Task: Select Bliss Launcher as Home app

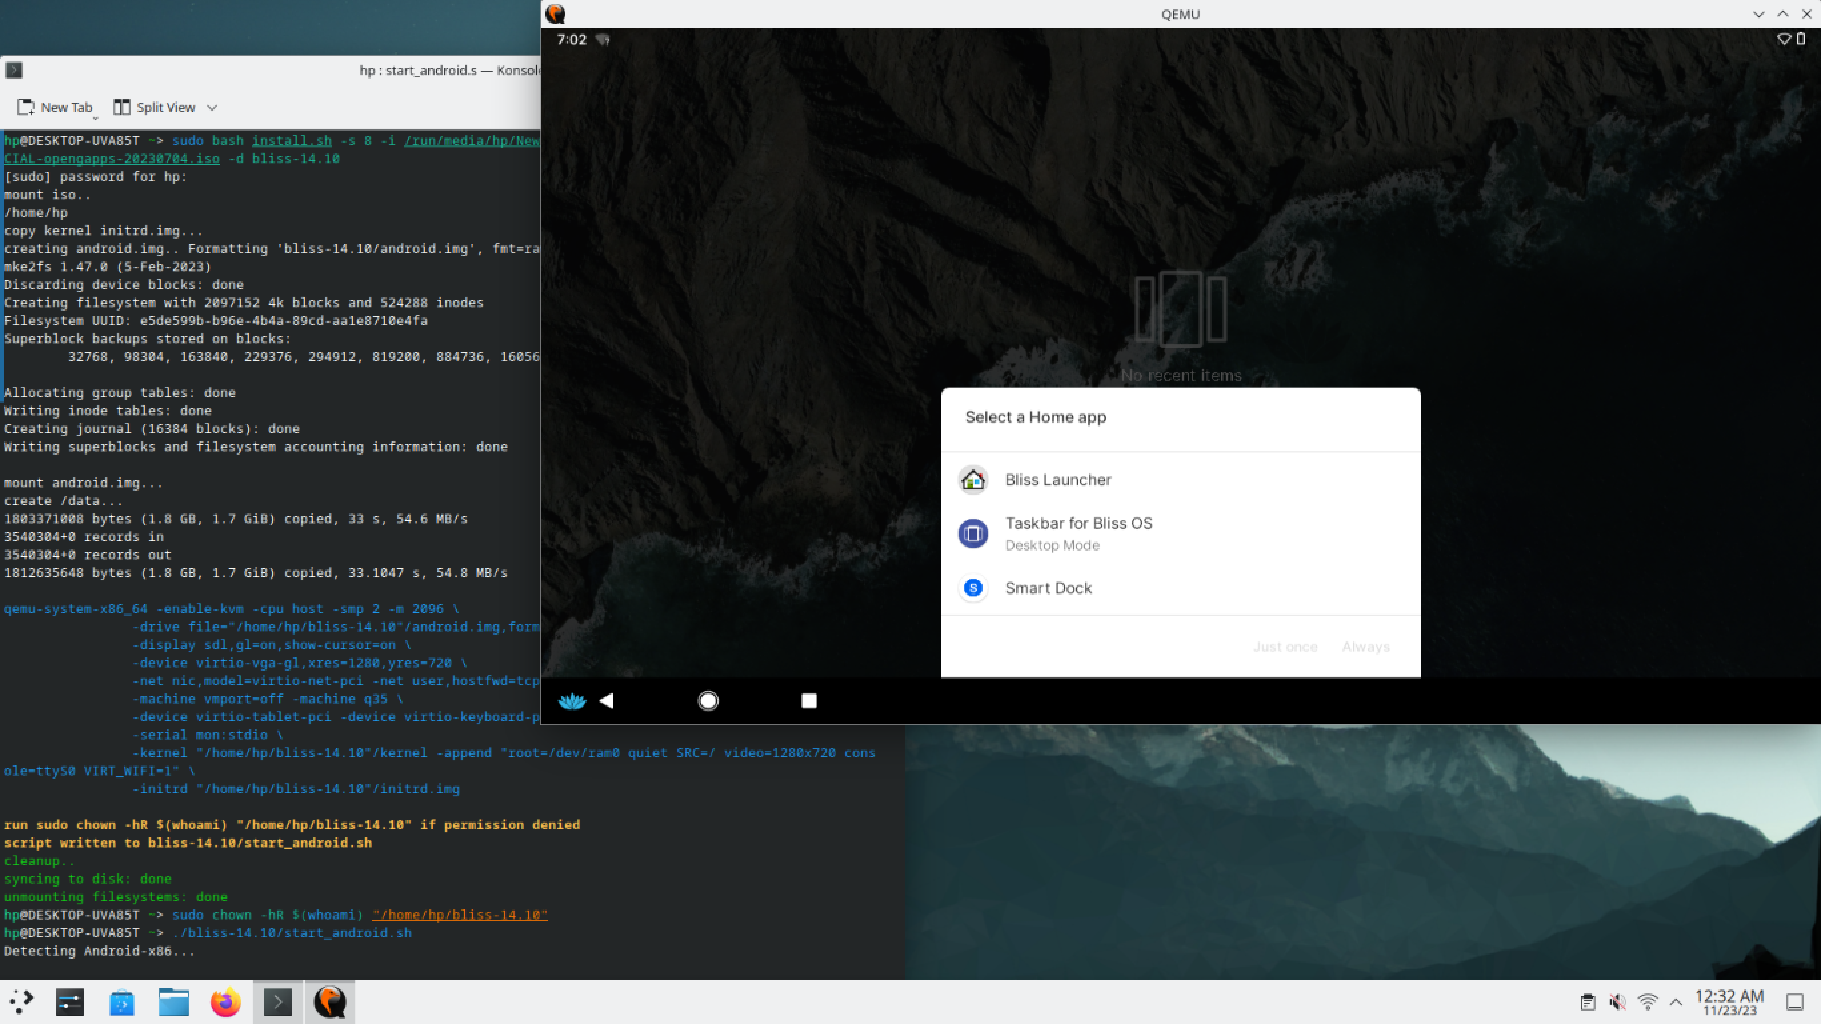Action: pyautogui.click(x=1180, y=480)
